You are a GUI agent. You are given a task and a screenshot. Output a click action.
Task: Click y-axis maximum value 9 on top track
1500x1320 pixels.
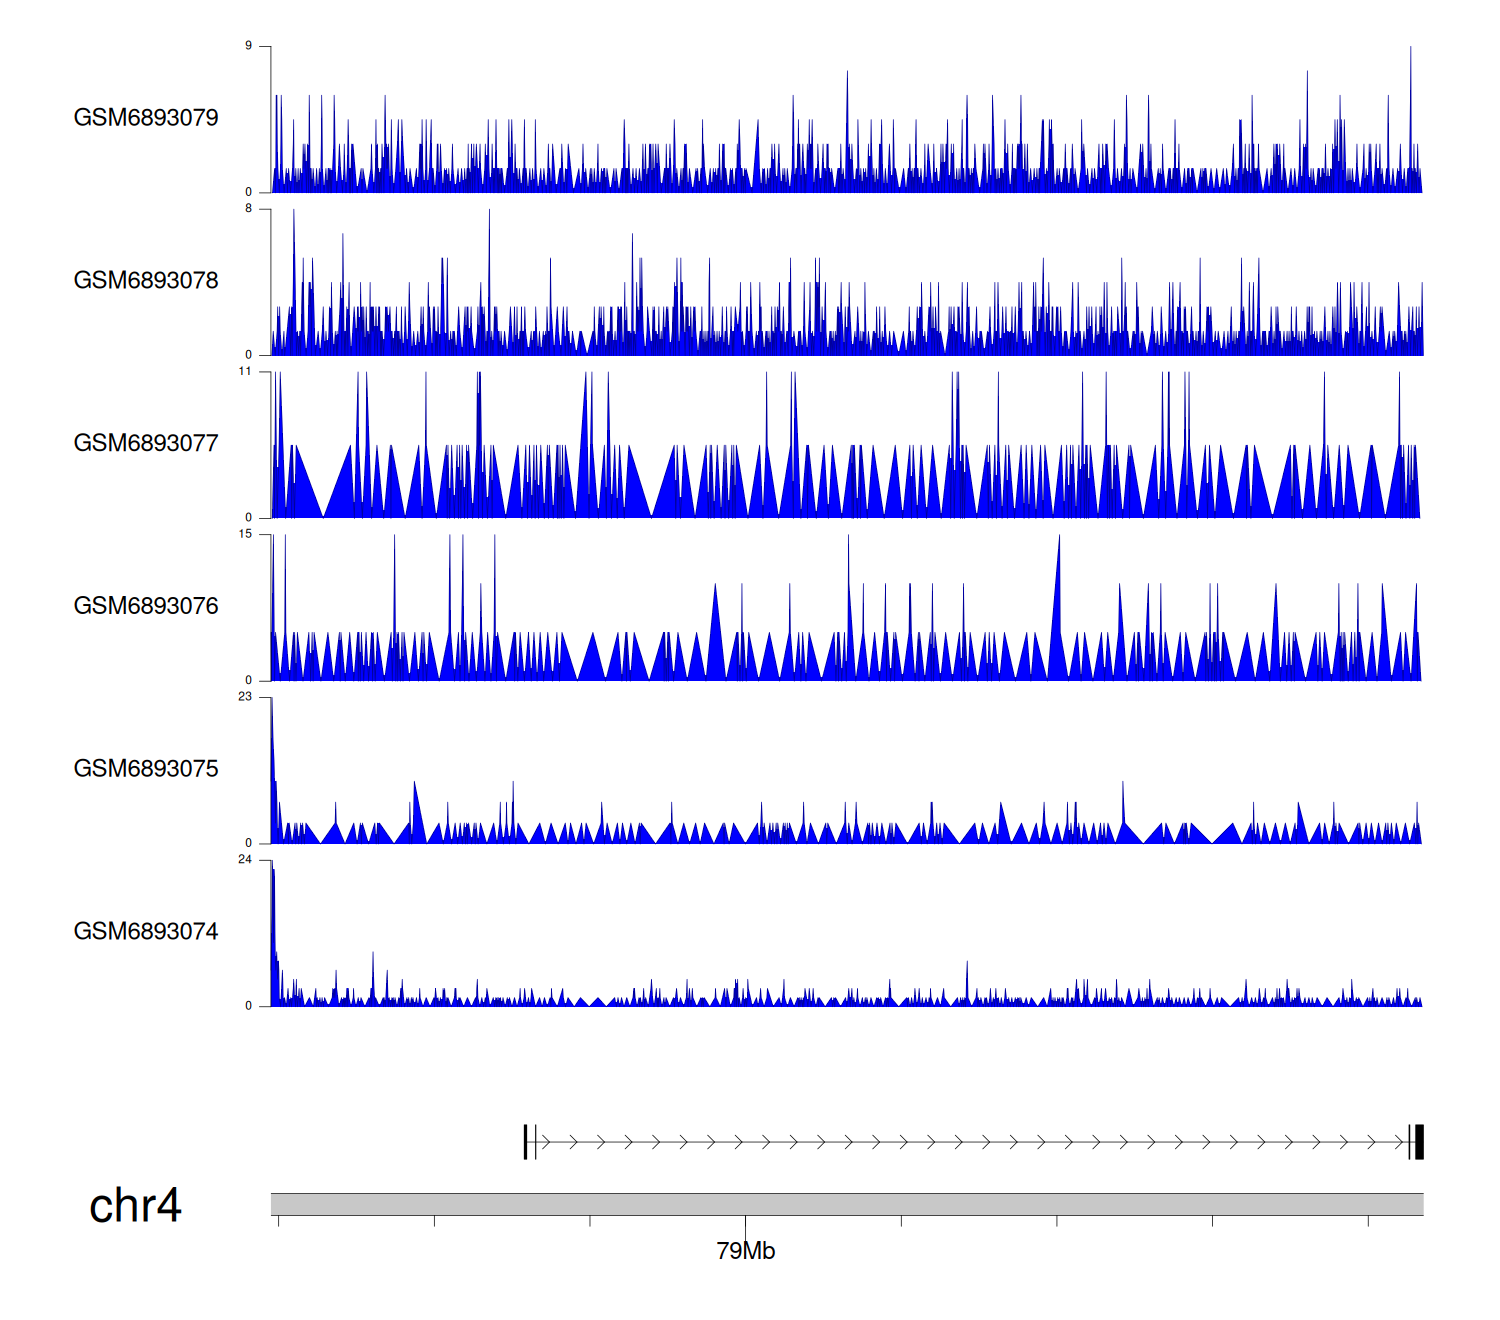click(x=249, y=46)
